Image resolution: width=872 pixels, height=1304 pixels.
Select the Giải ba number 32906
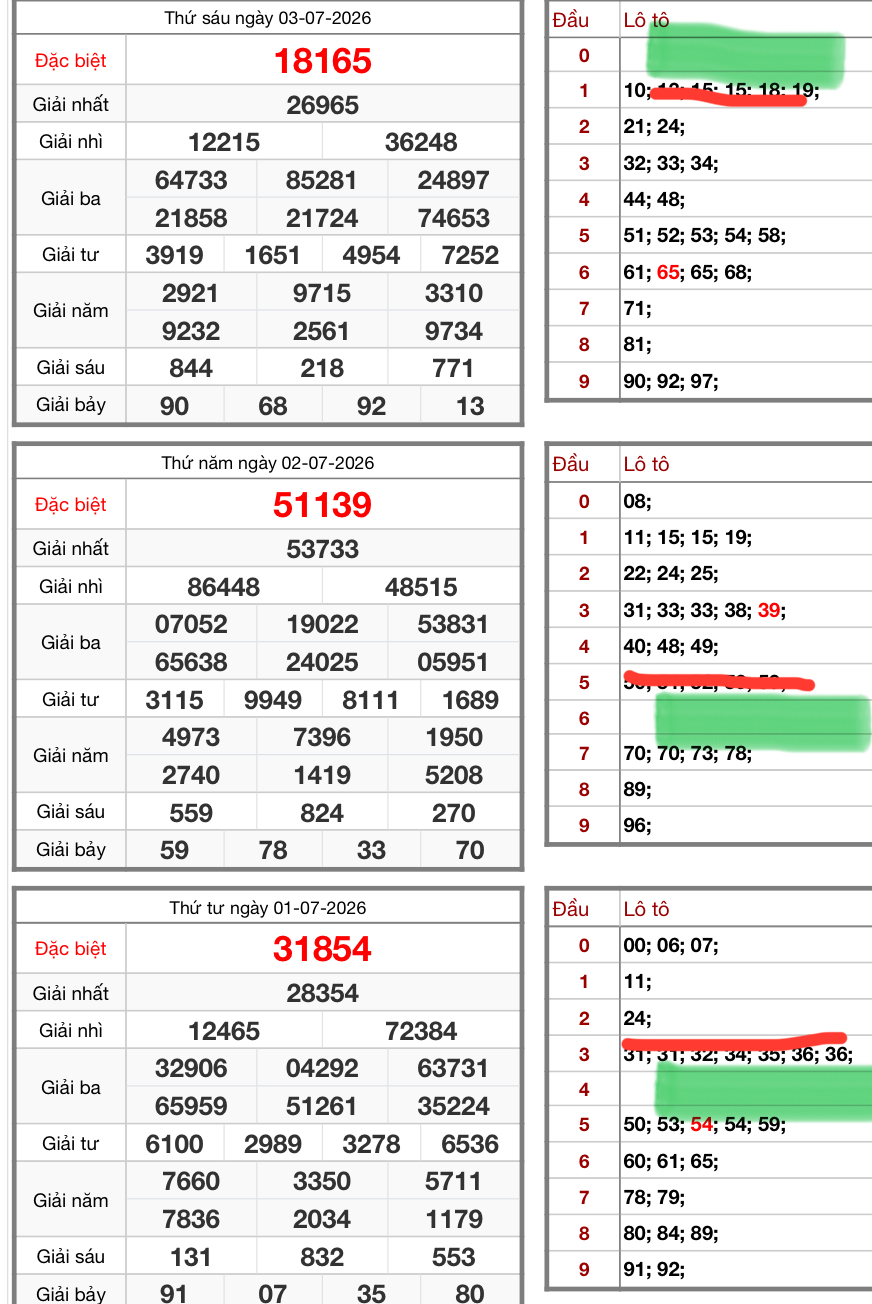pos(191,1068)
